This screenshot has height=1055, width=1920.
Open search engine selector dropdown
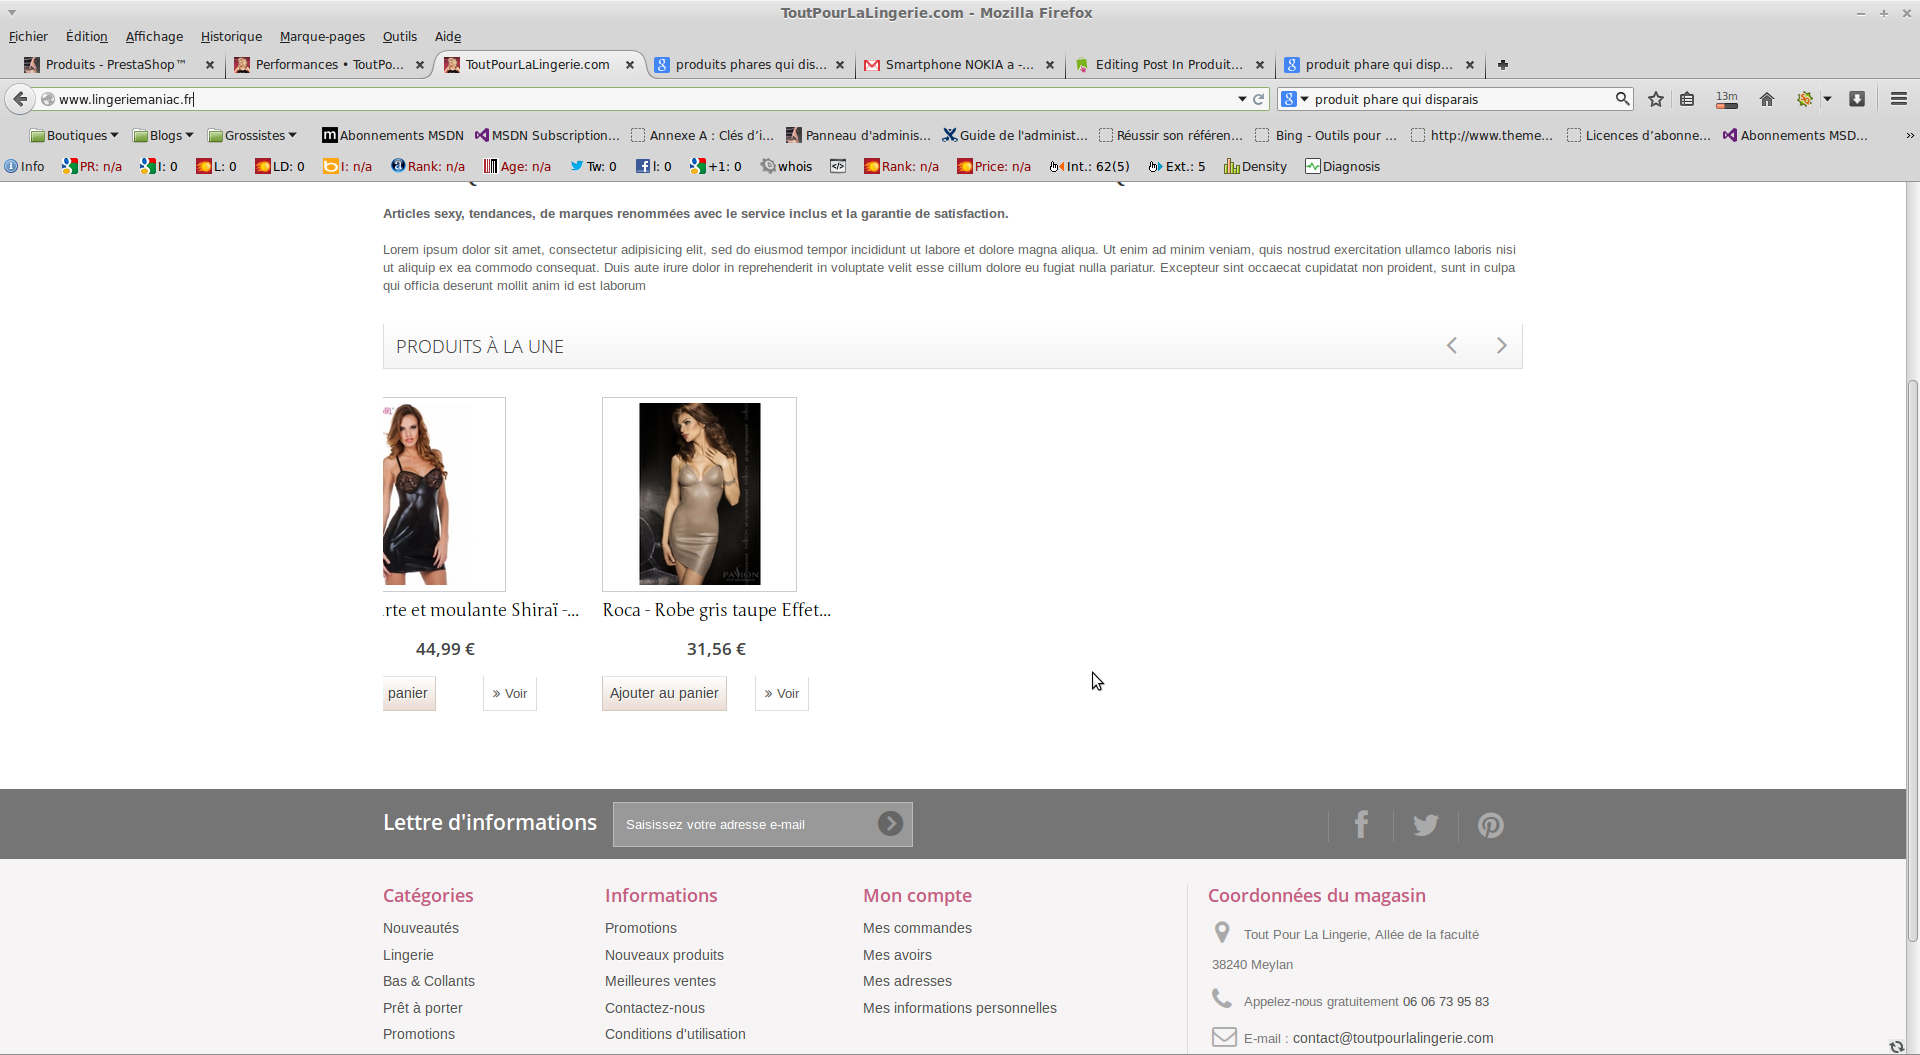[1296, 99]
